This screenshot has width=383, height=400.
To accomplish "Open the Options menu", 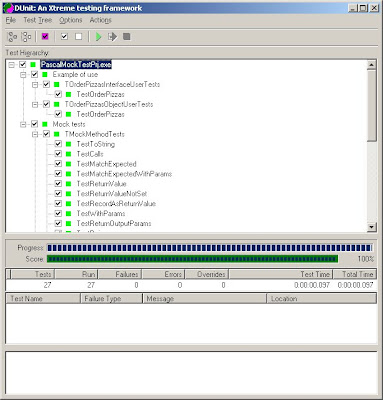I will [71, 20].
